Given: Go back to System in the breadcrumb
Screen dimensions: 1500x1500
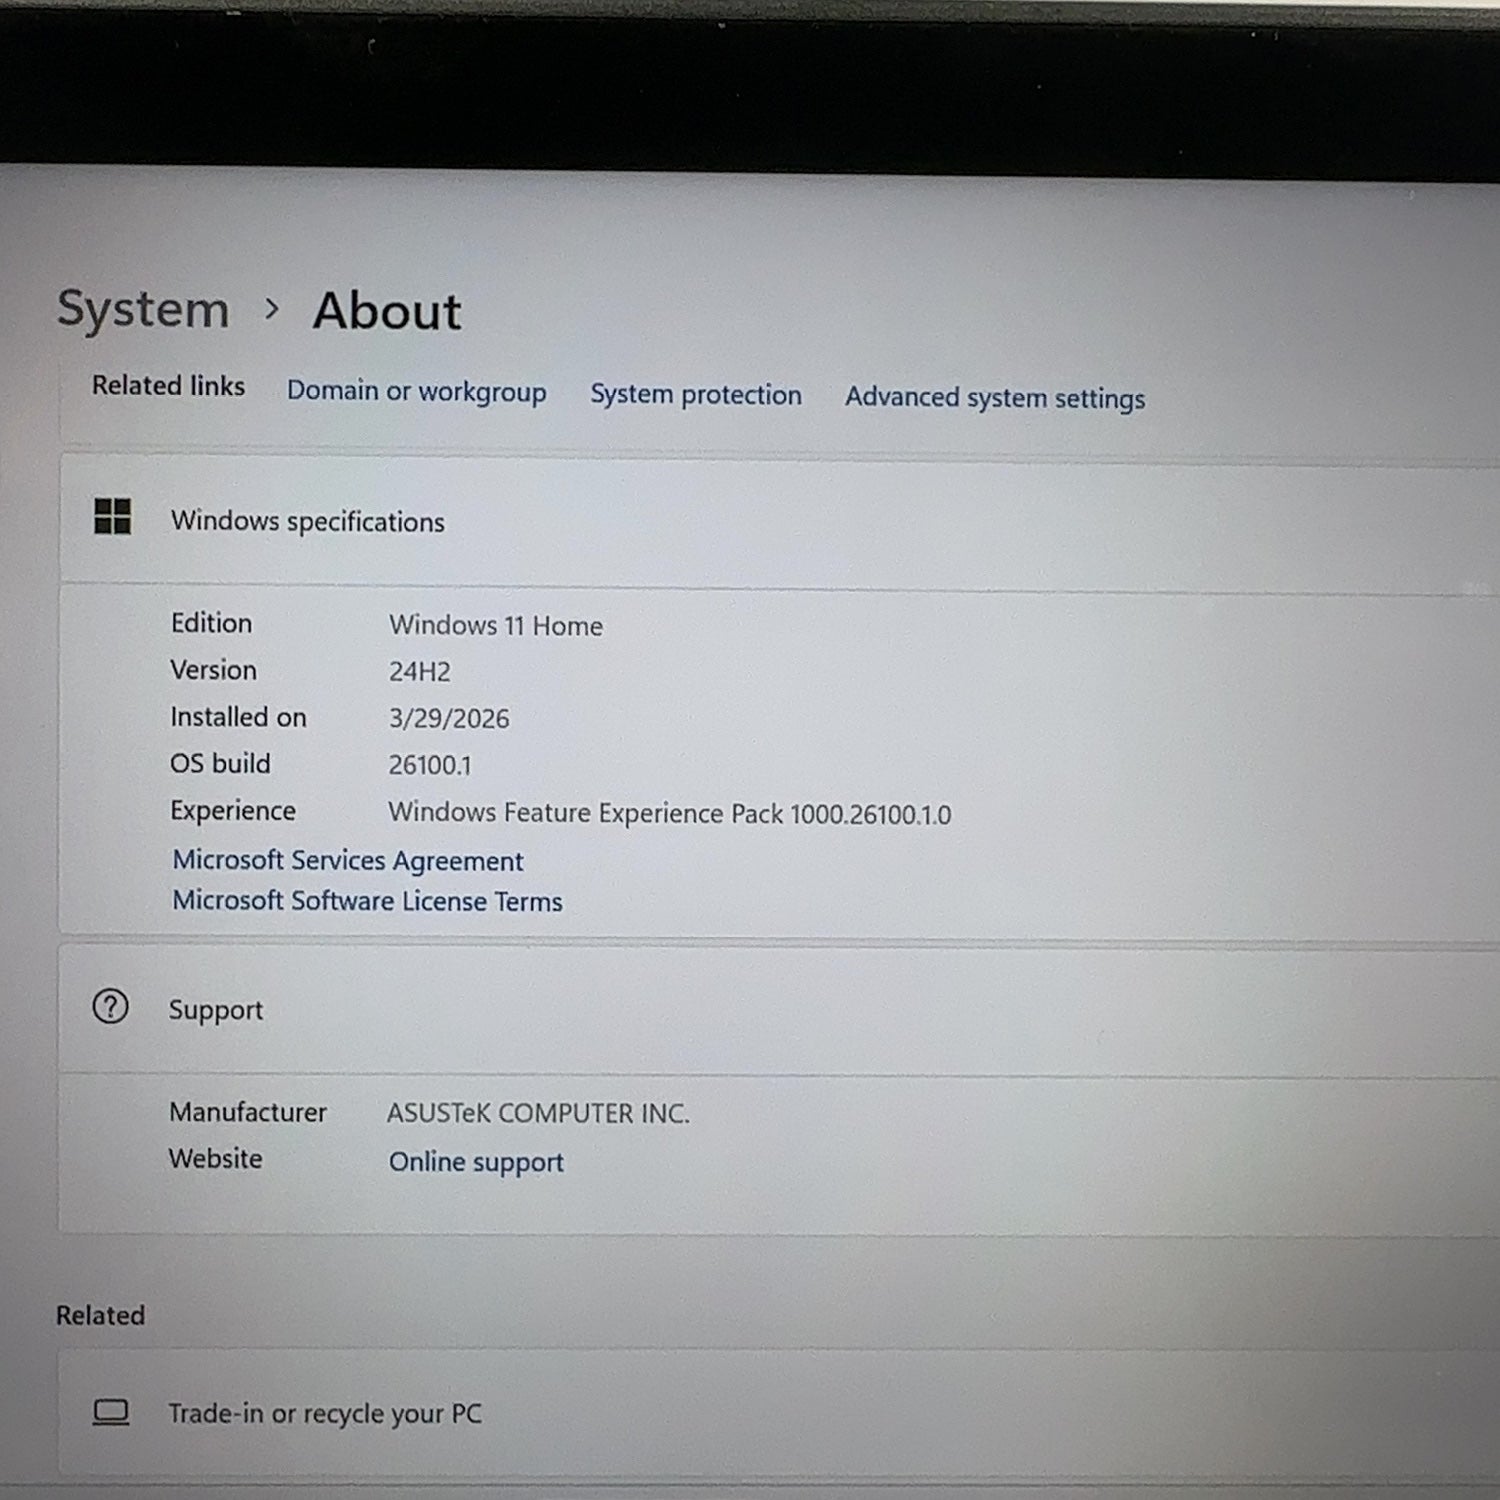Looking at the screenshot, I should pyautogui.click(x=143, y=308).
